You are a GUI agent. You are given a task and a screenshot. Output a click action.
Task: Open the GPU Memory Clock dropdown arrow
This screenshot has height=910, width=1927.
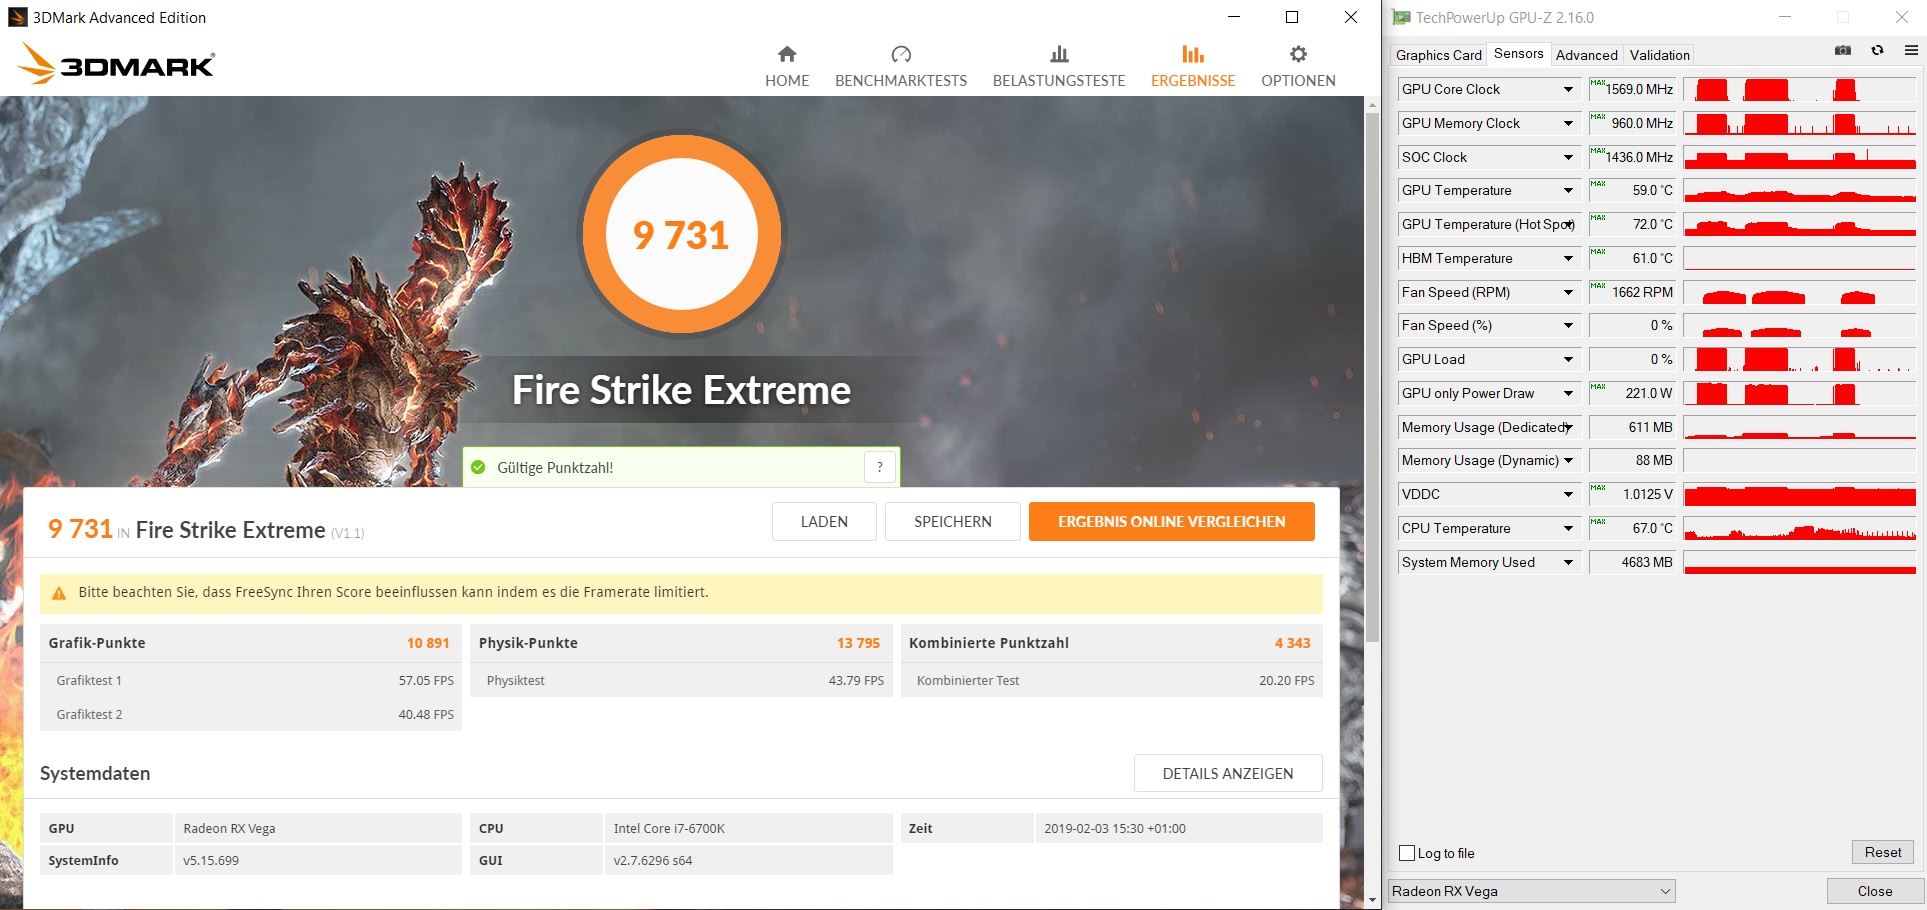click(x=1568, y=124)
